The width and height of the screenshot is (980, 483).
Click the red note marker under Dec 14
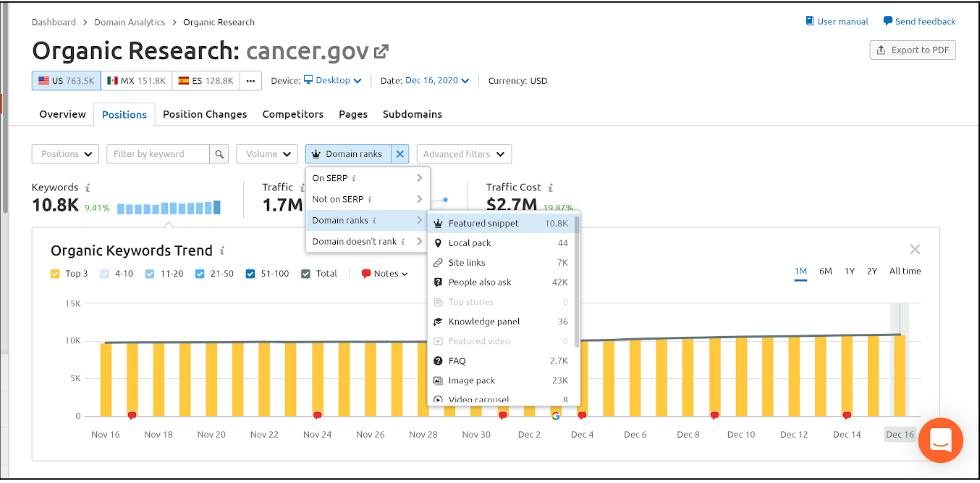pyautogui.click(x=847, y=416)
